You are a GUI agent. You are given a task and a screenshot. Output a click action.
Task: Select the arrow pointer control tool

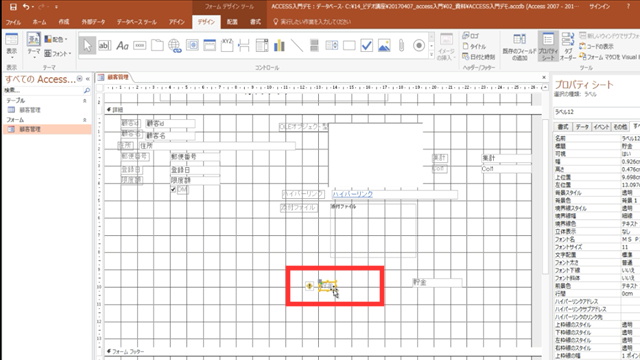point(87,45)
